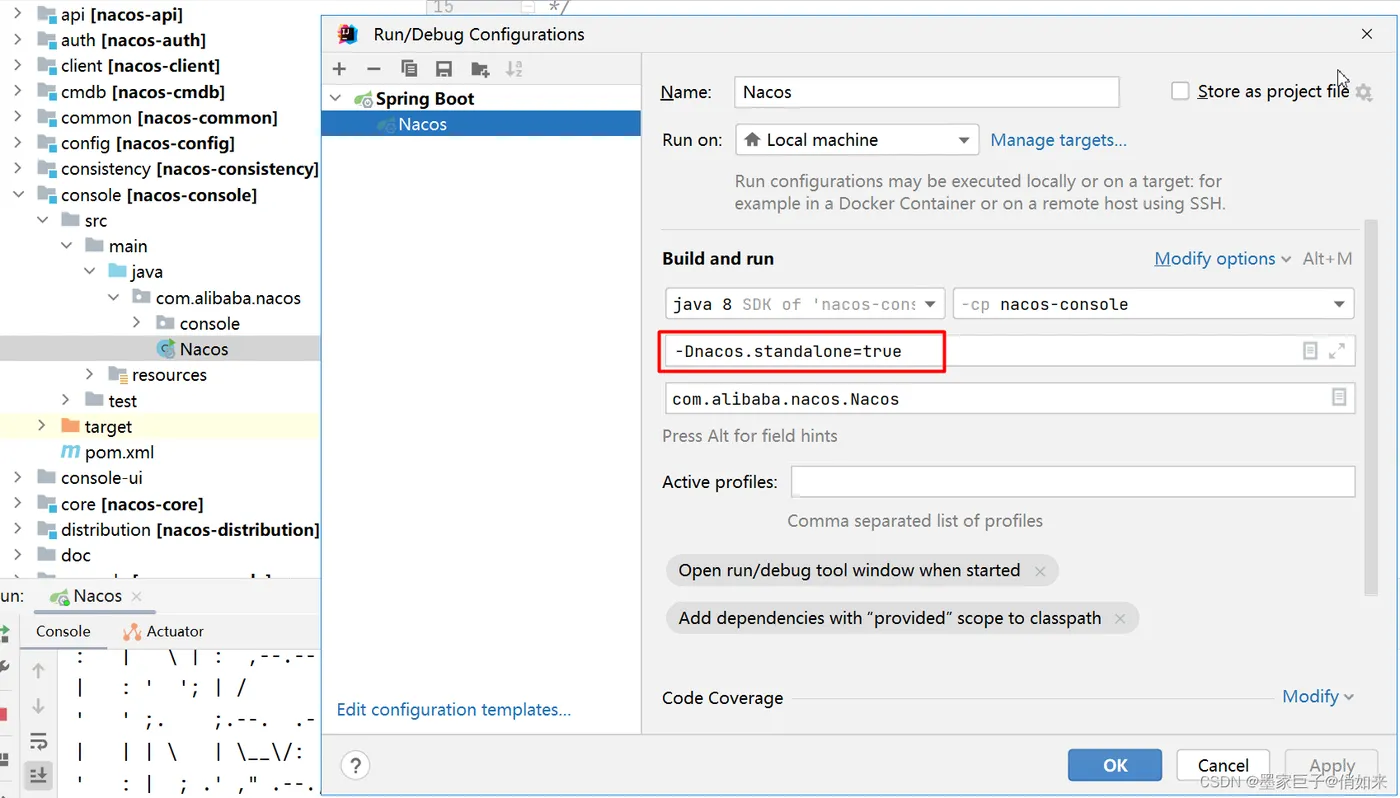Remove the 'Open run/debug tool window' option chip
This screenshot has width=1400, height=798.
[1040, 571]
